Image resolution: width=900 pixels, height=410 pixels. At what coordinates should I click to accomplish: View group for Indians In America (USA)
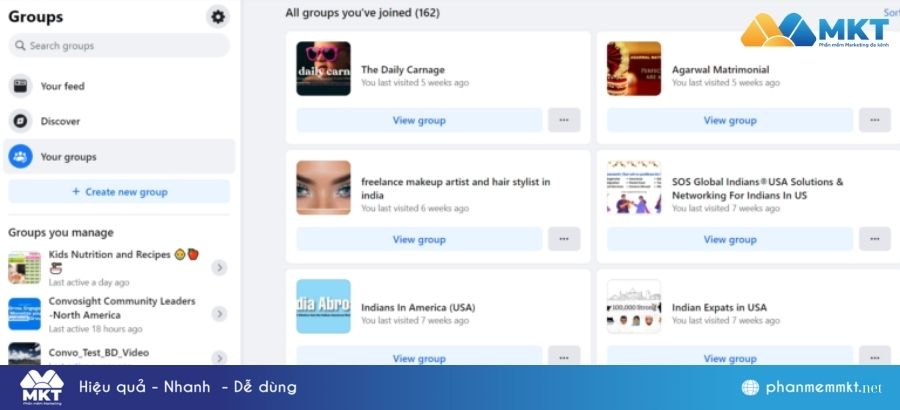[419, 355]
